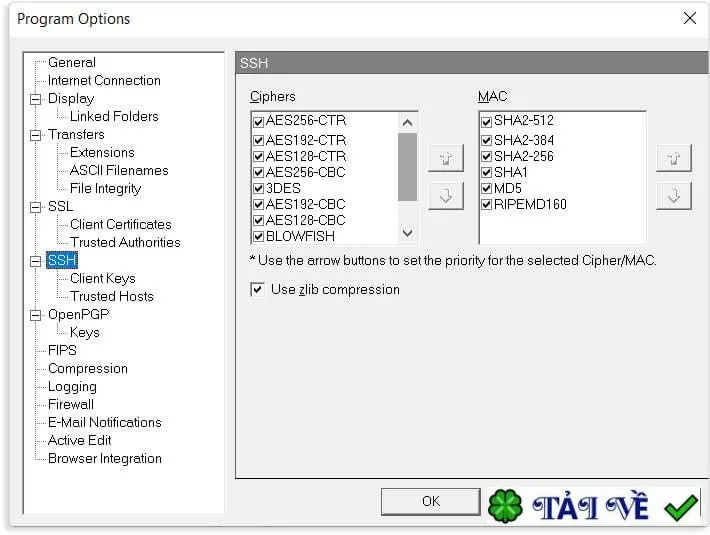This screenshot has height=535, width=710.
Task: Click the Ciphers list scrollbar thumb
Action: click(408, 167)
